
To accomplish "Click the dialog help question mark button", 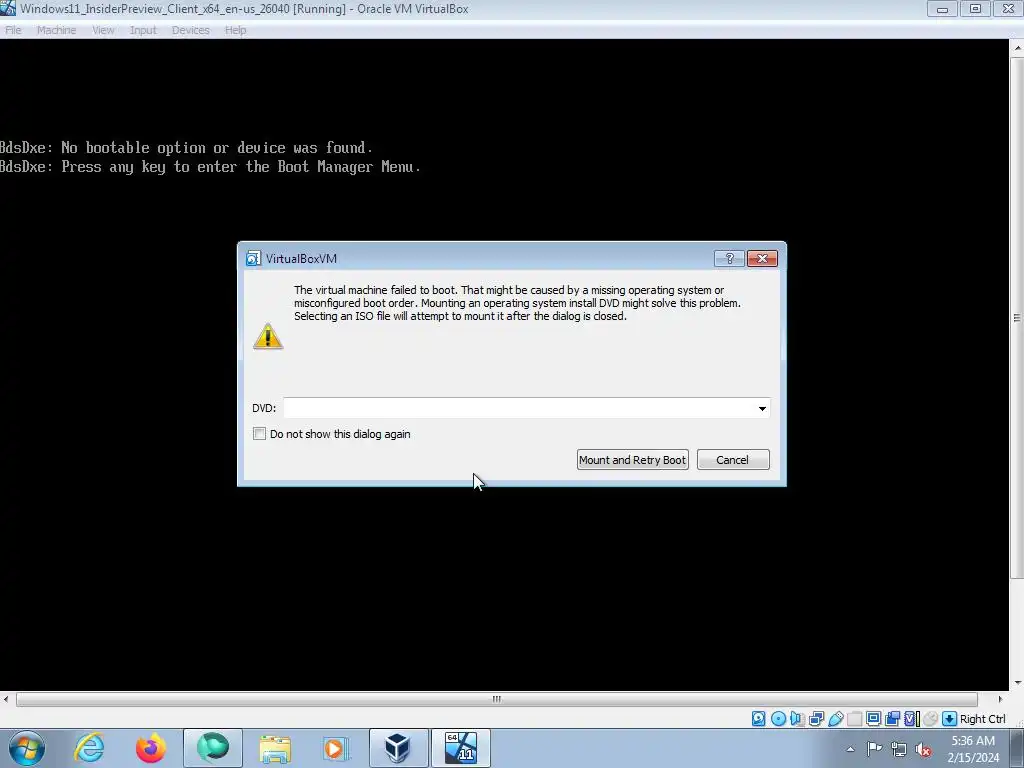I will tap(729, 259).
